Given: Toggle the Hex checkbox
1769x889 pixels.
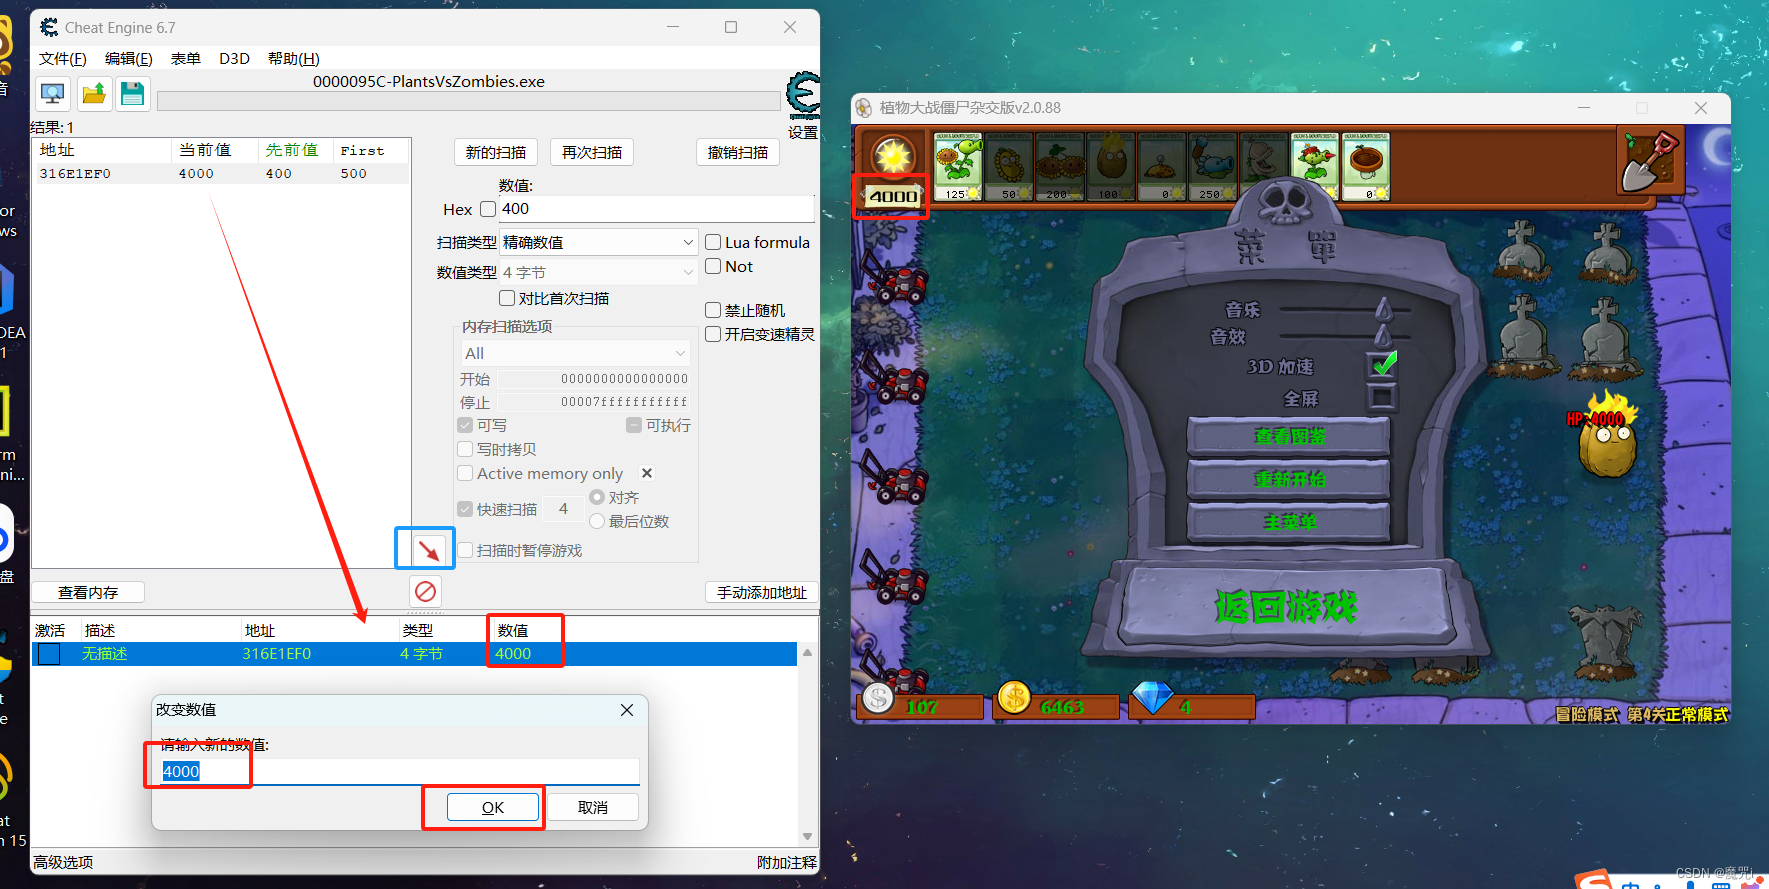Looking at the screenshot, I should 488,209.
